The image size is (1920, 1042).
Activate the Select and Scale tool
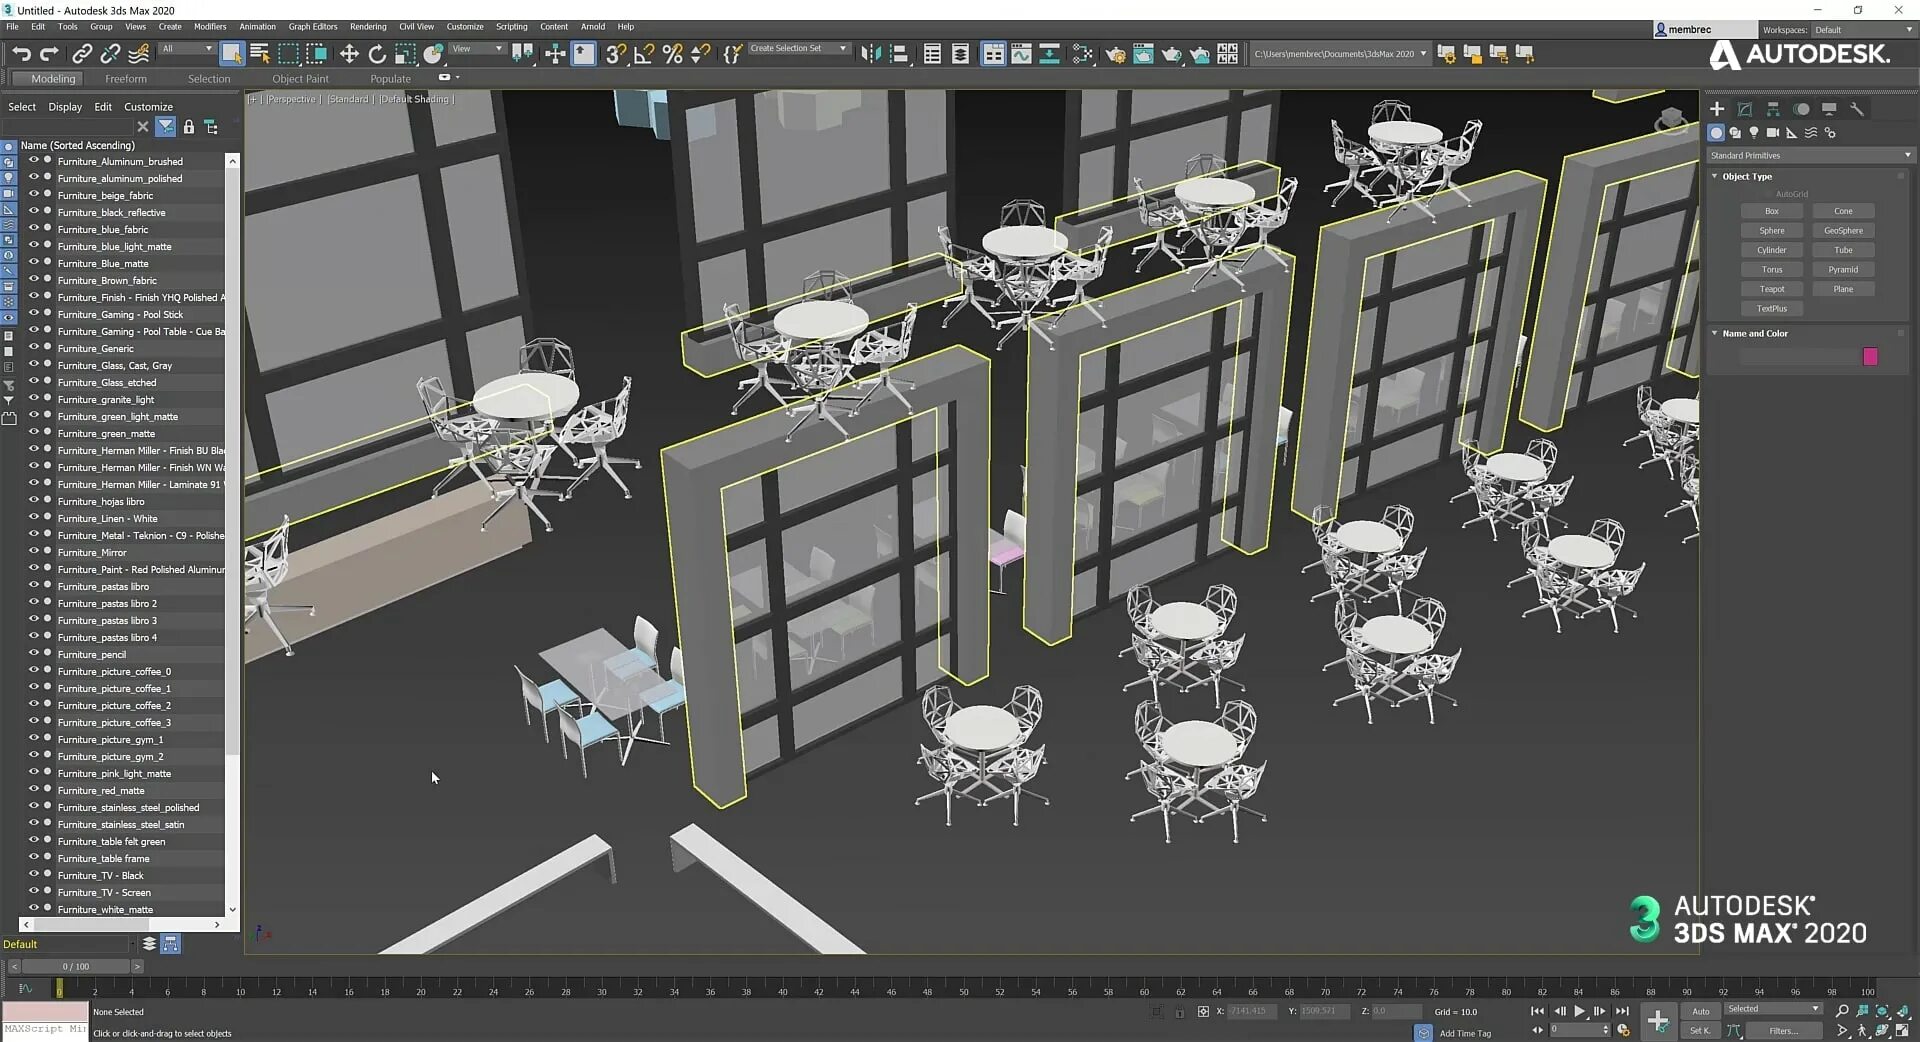tap(405, 54)
